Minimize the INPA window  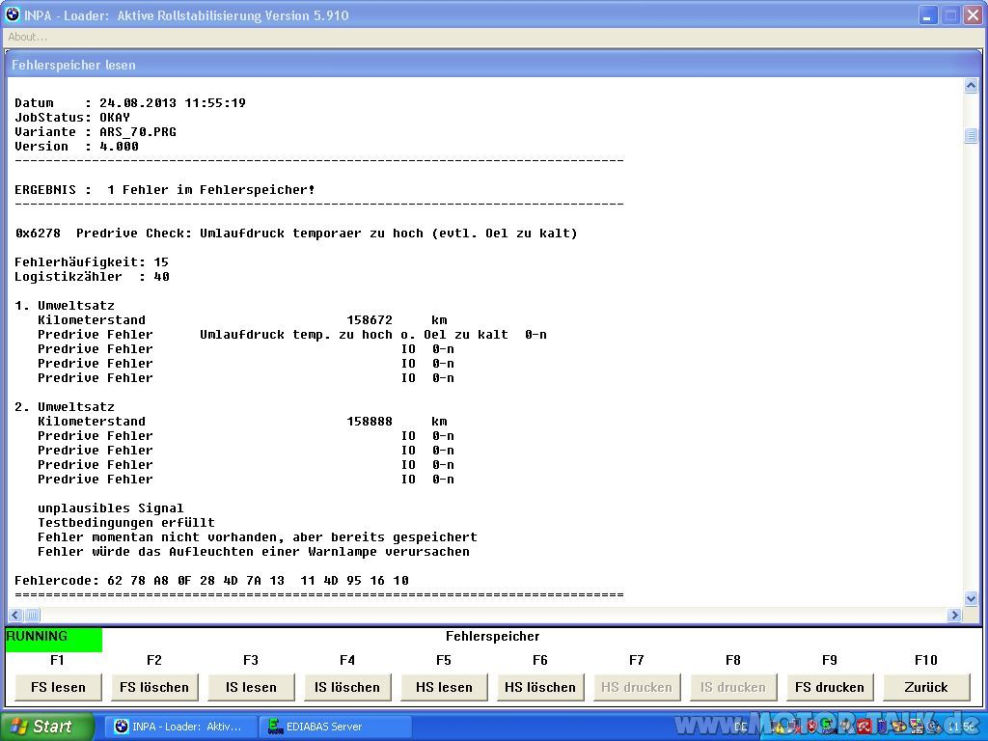pos(928,16)
